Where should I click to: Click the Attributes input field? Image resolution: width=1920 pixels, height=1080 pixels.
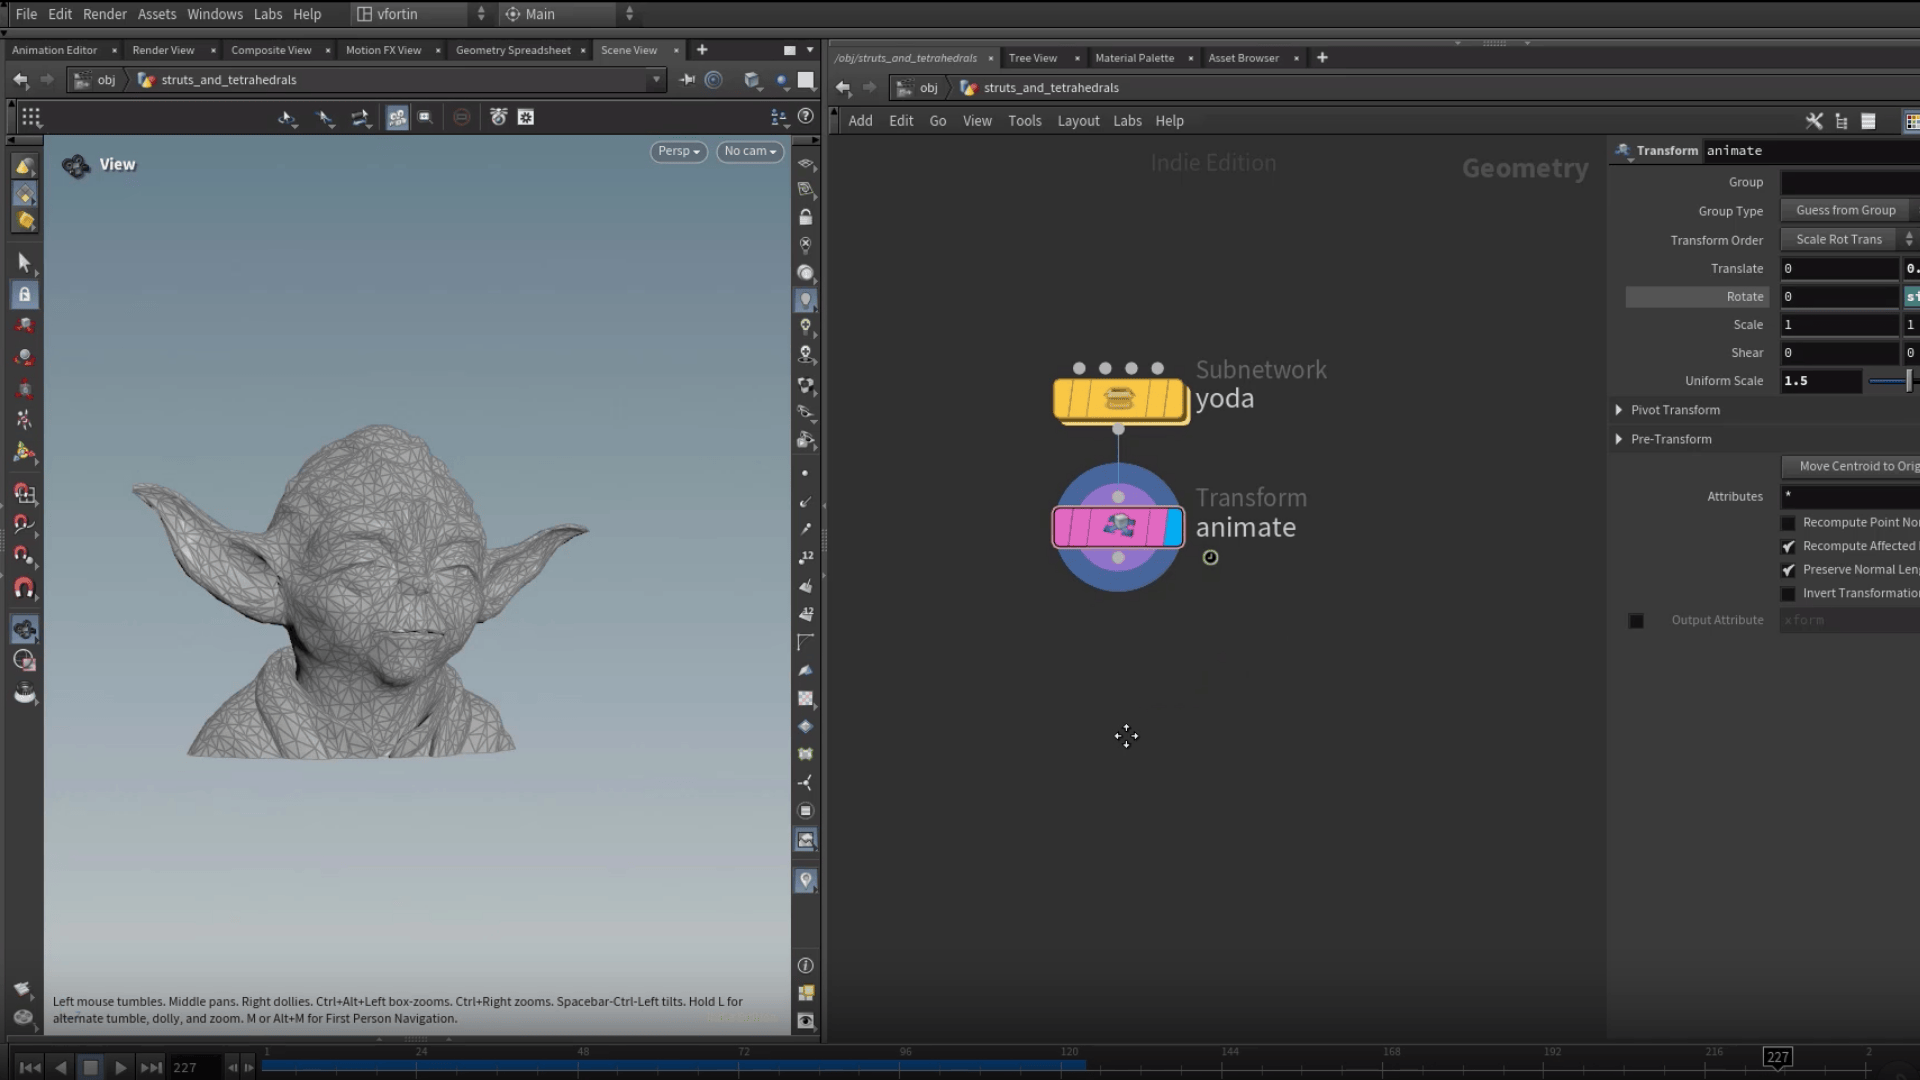(1850, 496)
